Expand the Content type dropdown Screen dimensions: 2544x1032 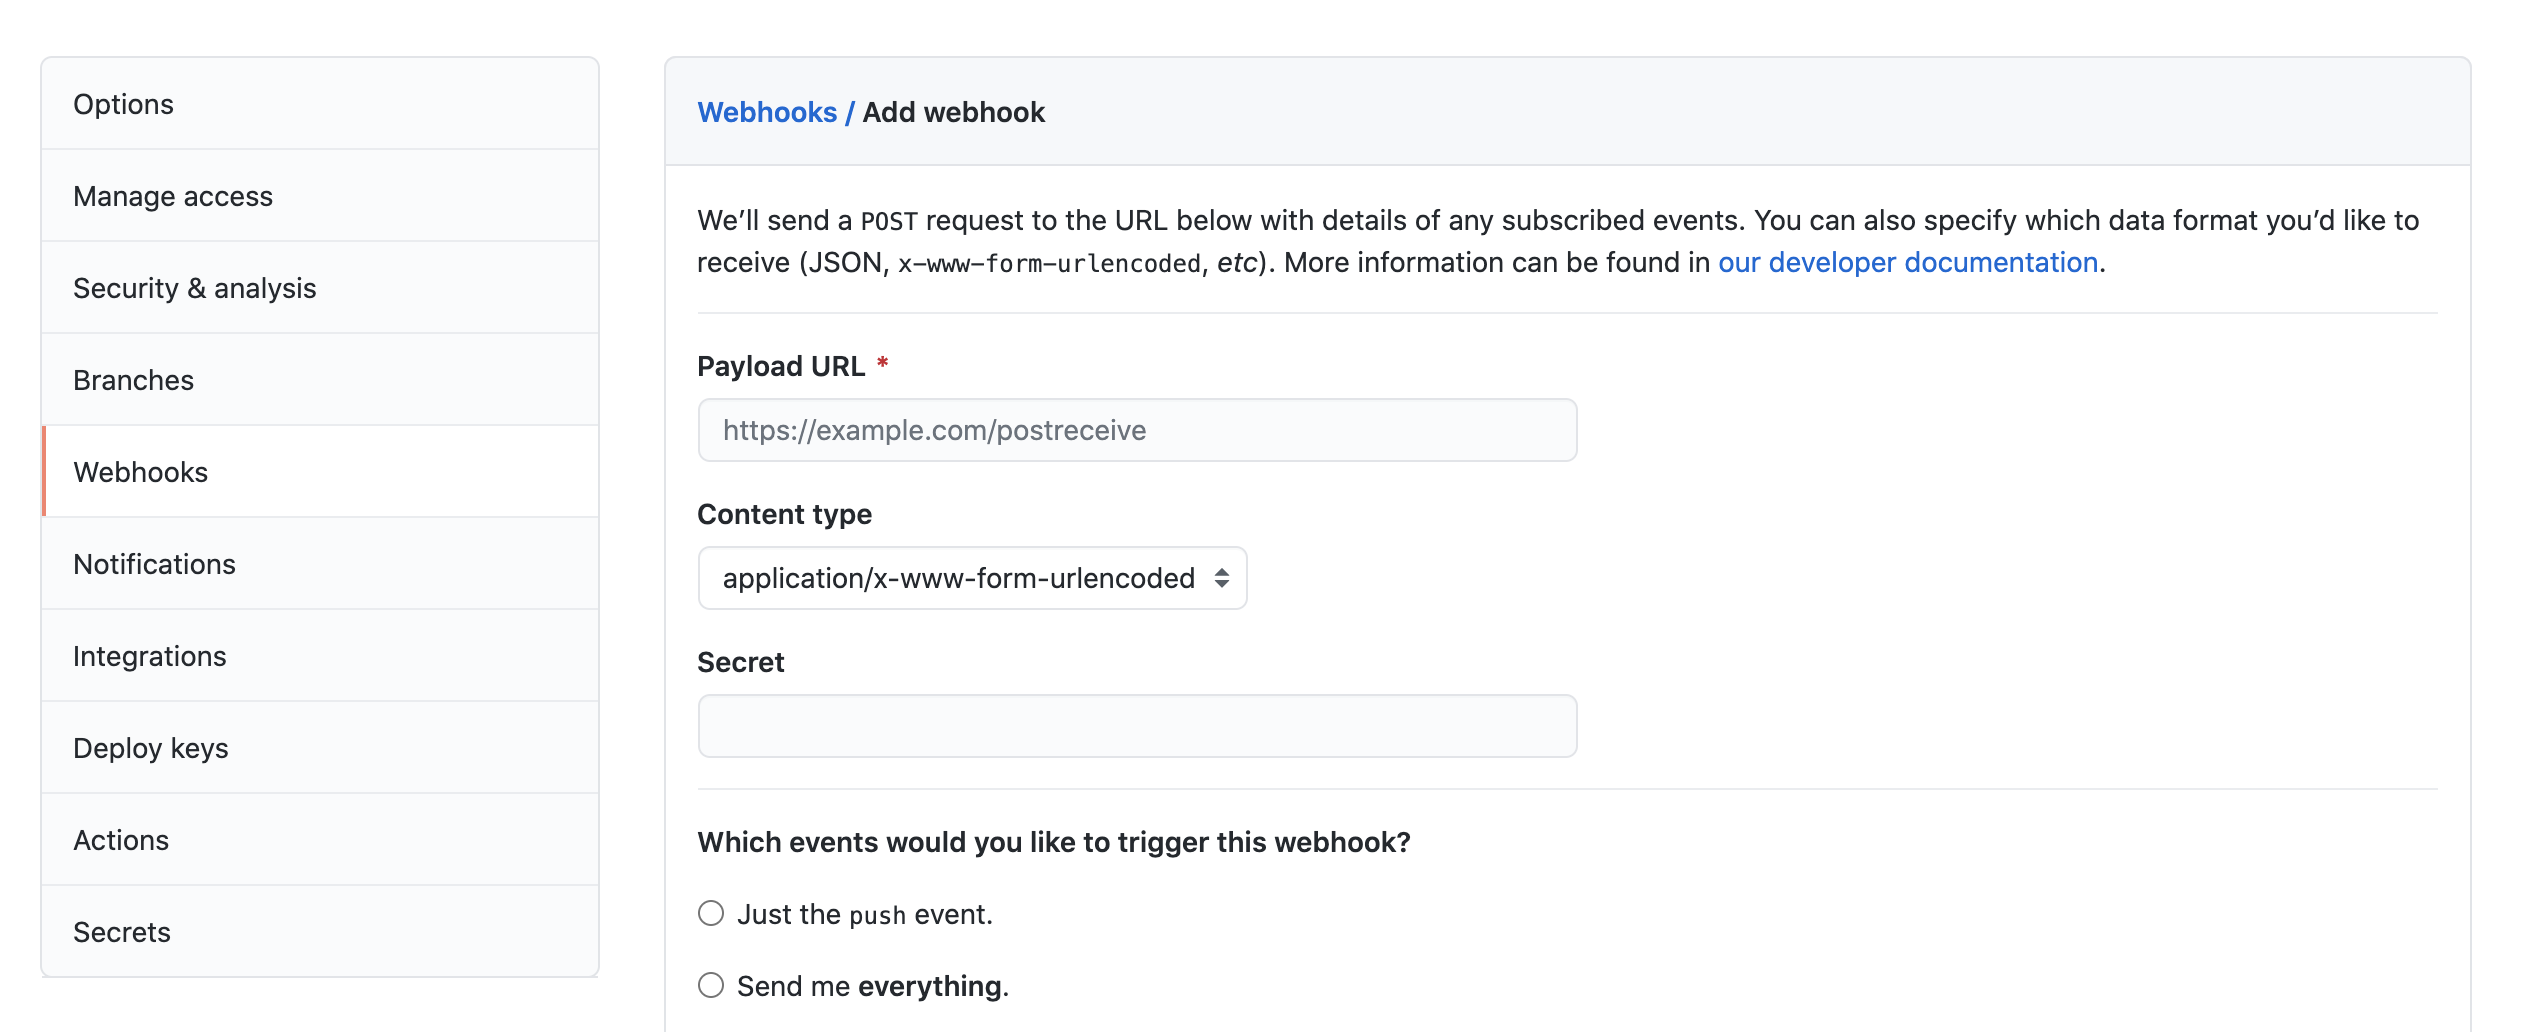[960, 578]
